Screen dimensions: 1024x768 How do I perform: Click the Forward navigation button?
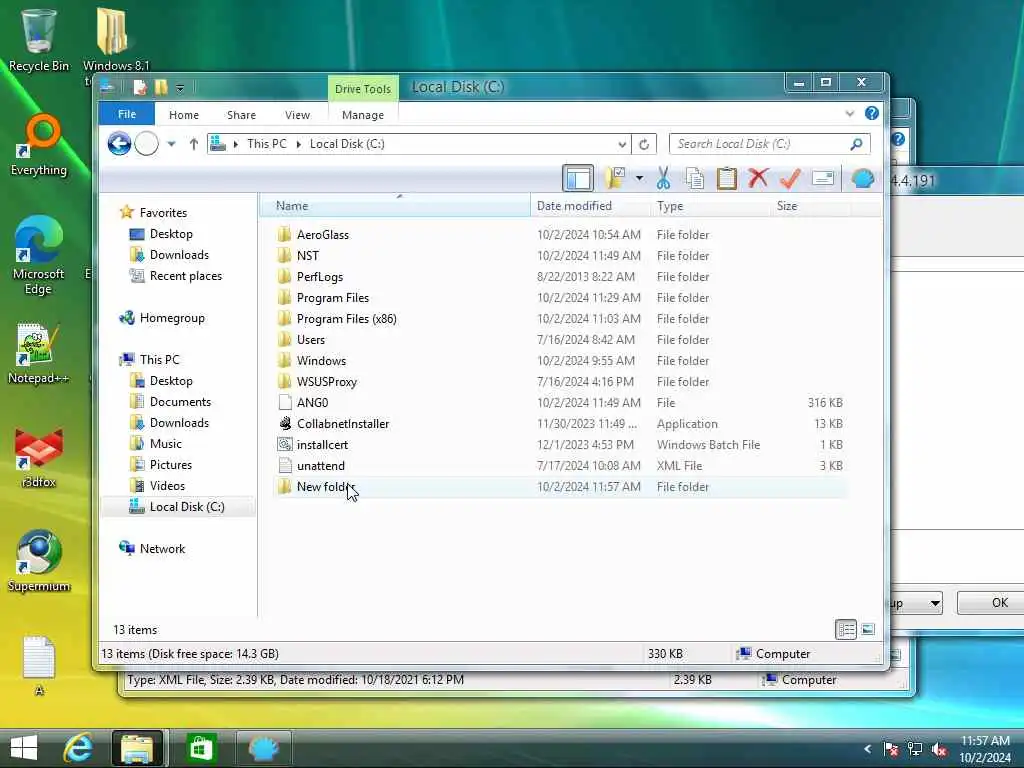(146, 144)
